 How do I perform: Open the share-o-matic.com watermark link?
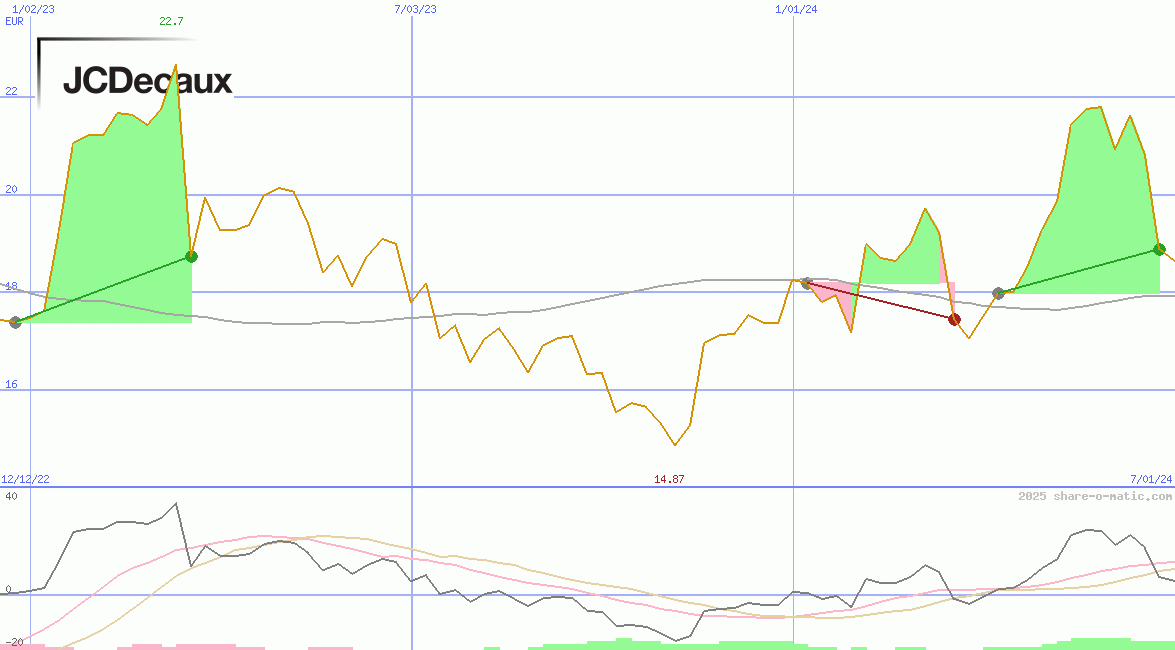(1094, 496)
